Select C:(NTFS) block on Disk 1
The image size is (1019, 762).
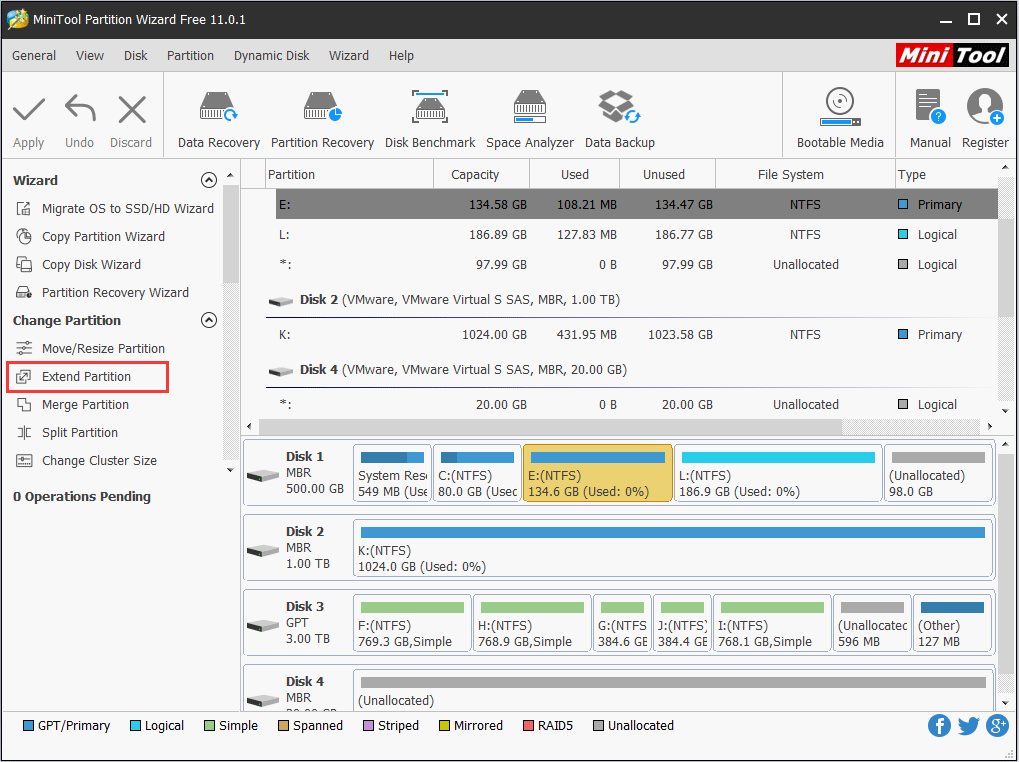(x=477, y=473)
